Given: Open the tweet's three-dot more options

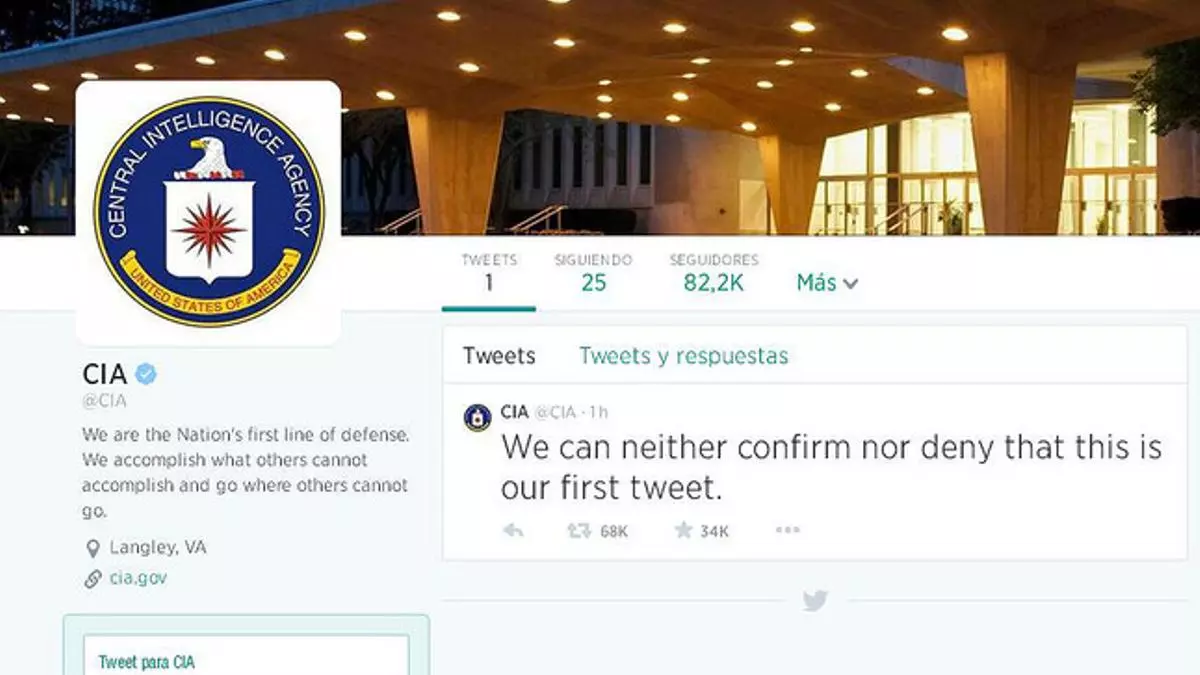Looking at the screenshot, I should click(788, 530).
